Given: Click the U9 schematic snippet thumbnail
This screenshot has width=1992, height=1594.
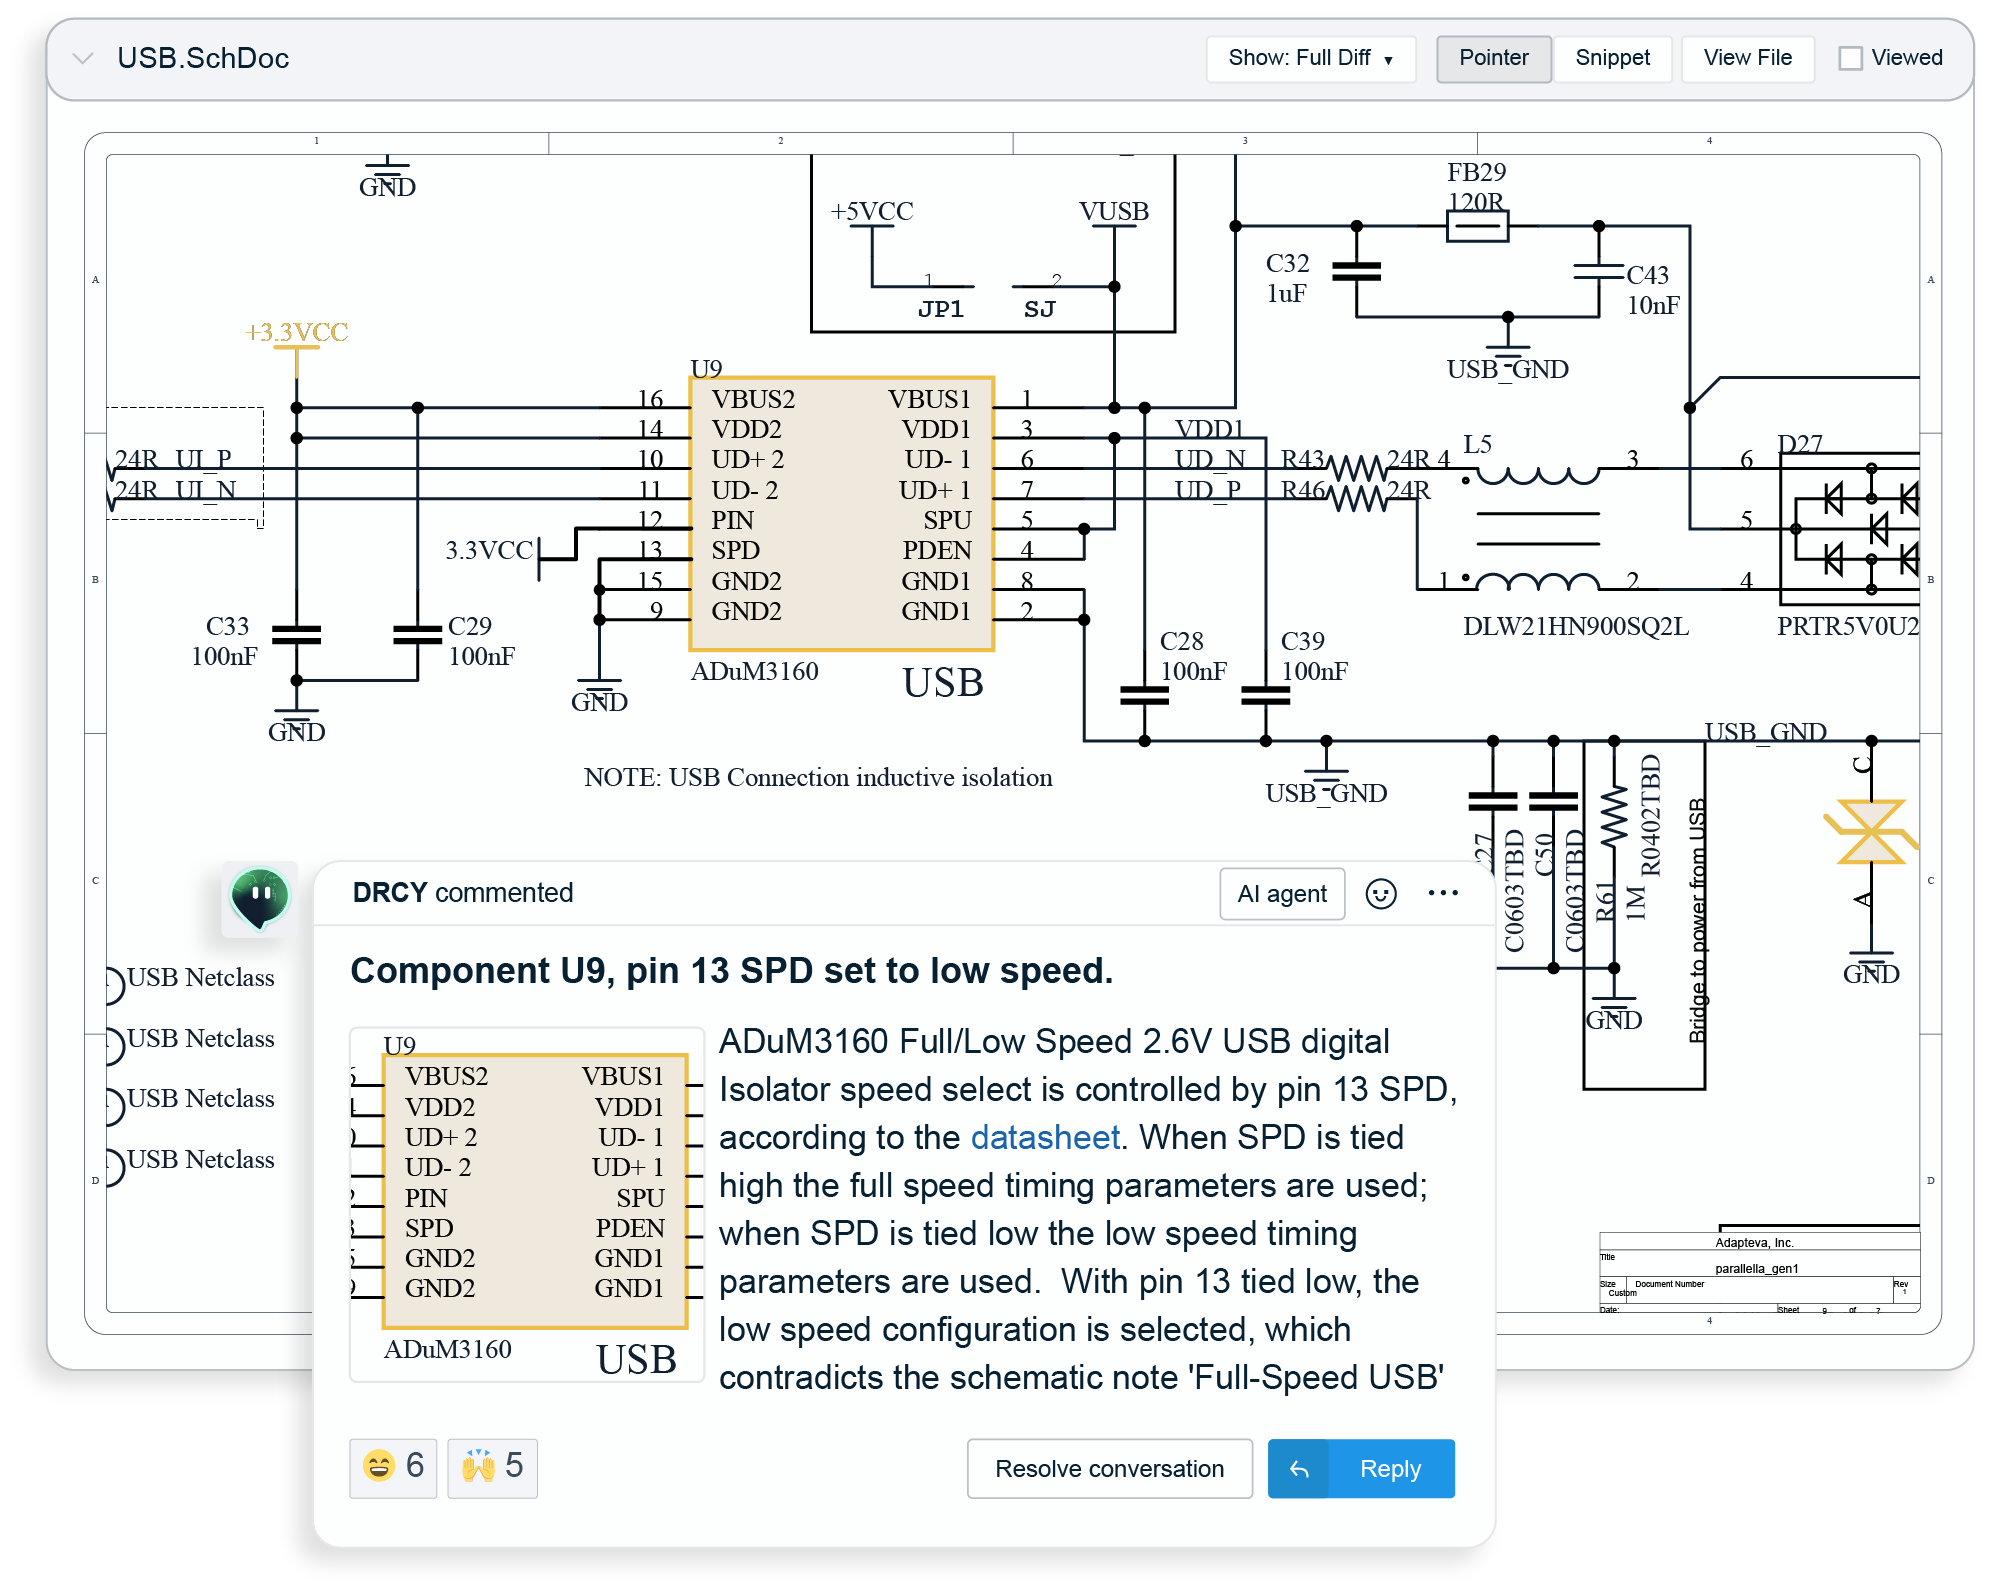Looking at the screenshot, I should [528, 1200].
